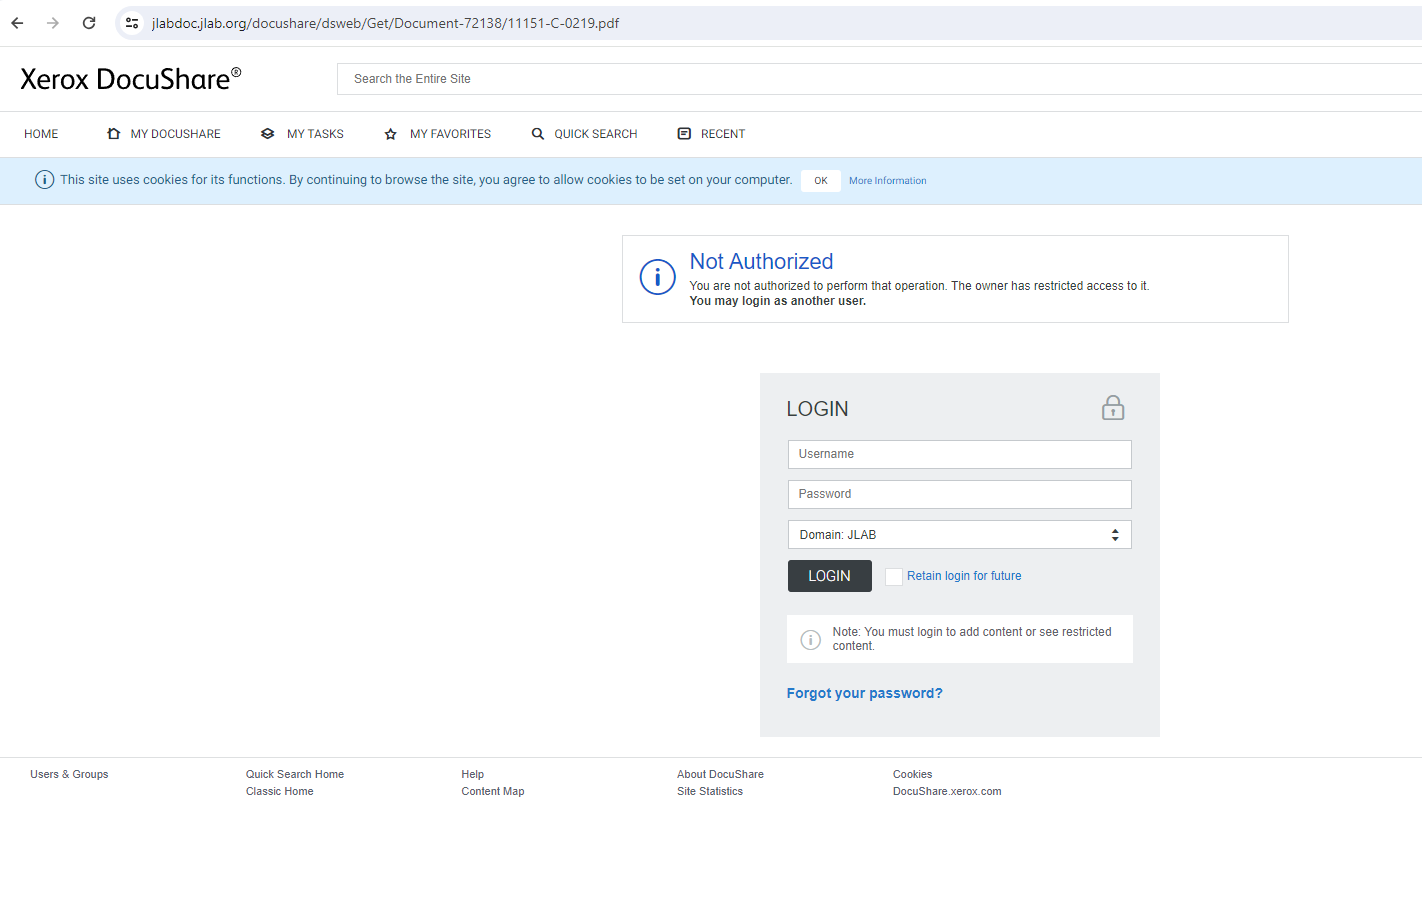Open the Domain: JLAB dropdown

(959, 535)
